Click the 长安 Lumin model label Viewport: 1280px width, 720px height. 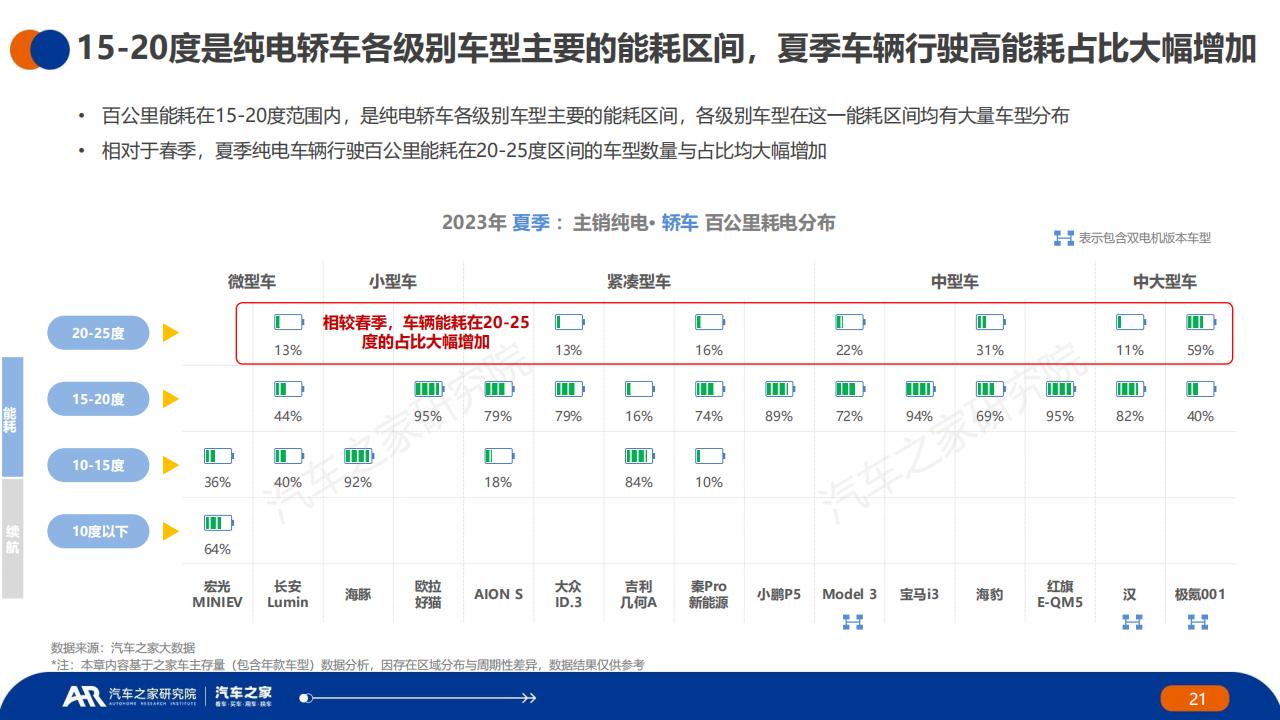click(x=288, y=594)
